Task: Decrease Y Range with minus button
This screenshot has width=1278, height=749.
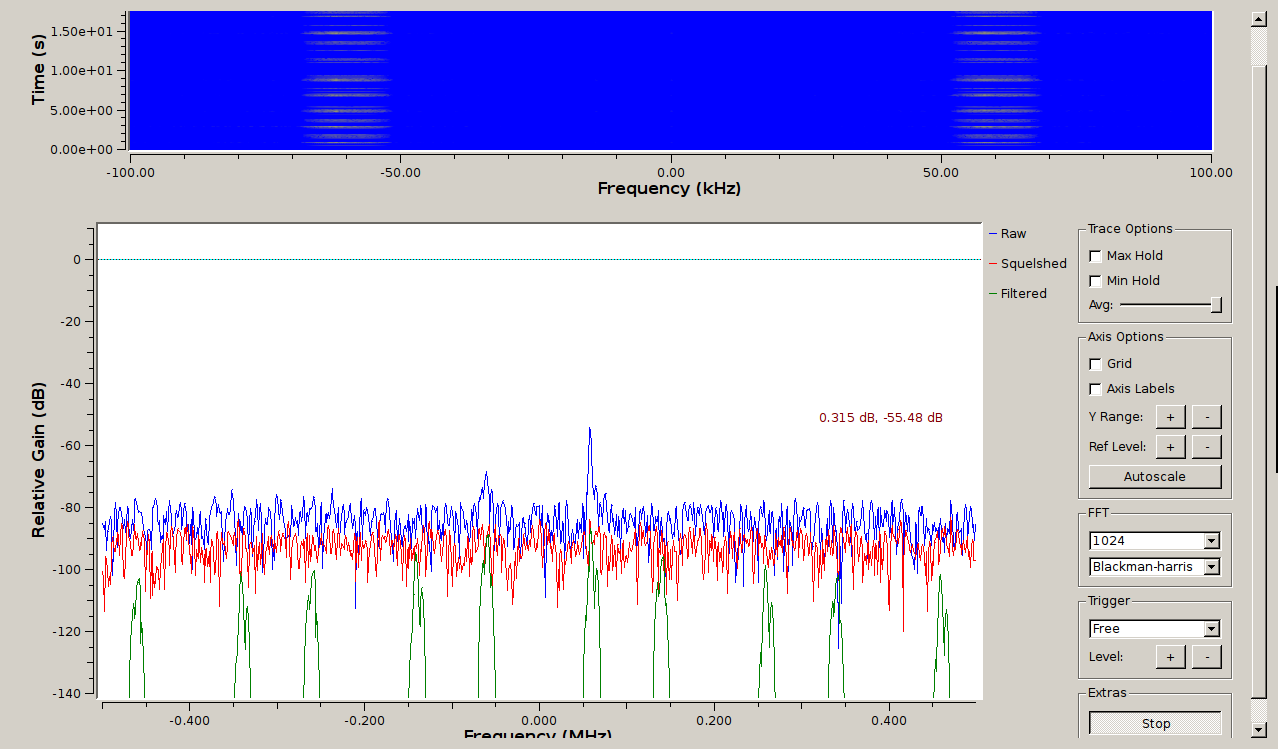Action: (1206, 417)
